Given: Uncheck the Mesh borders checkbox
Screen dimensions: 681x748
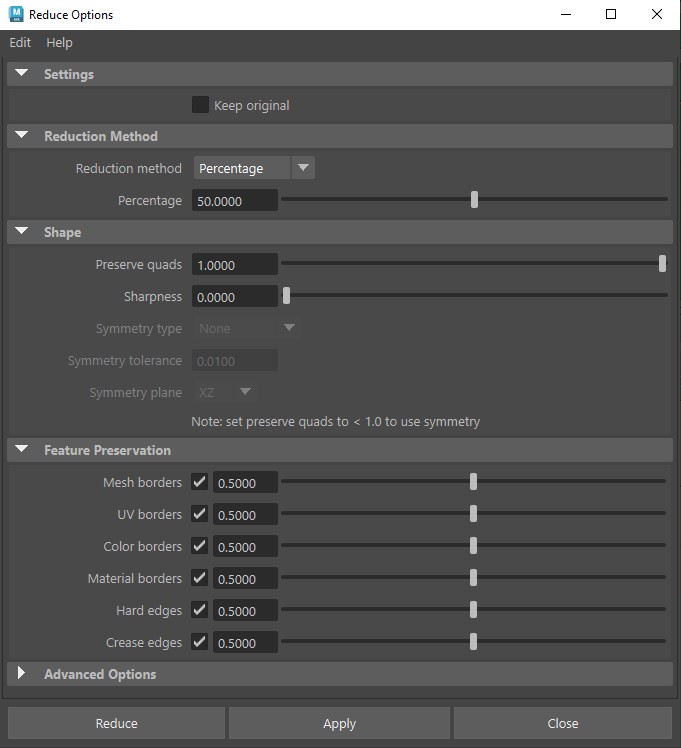Looking at the screenshot, I should coord(200,482).
